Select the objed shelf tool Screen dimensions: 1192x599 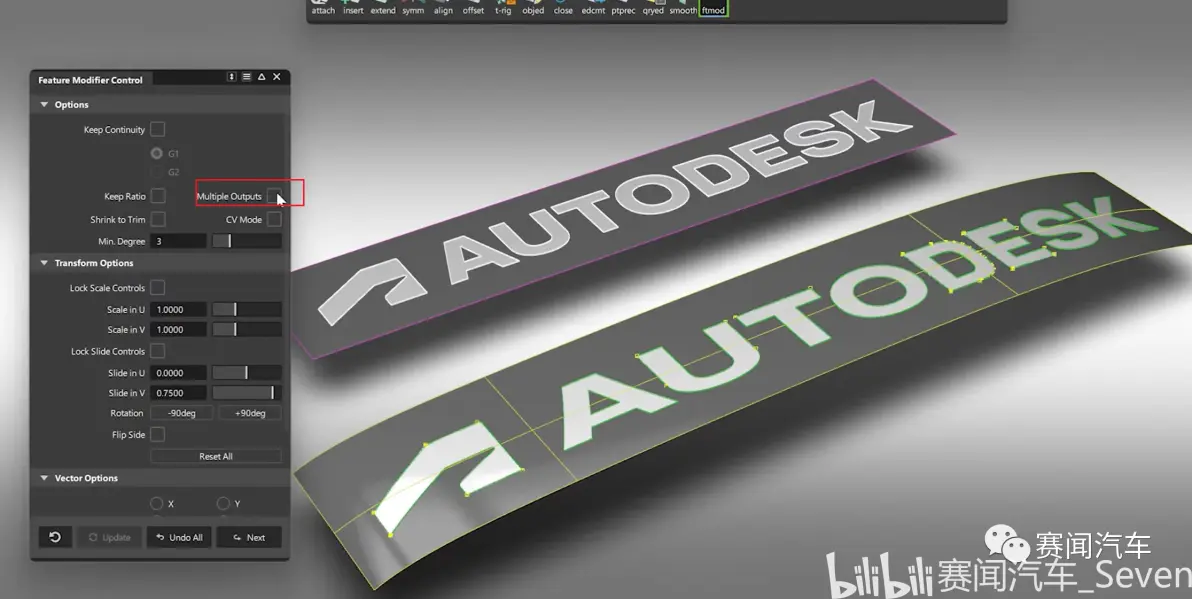point(533,8)
